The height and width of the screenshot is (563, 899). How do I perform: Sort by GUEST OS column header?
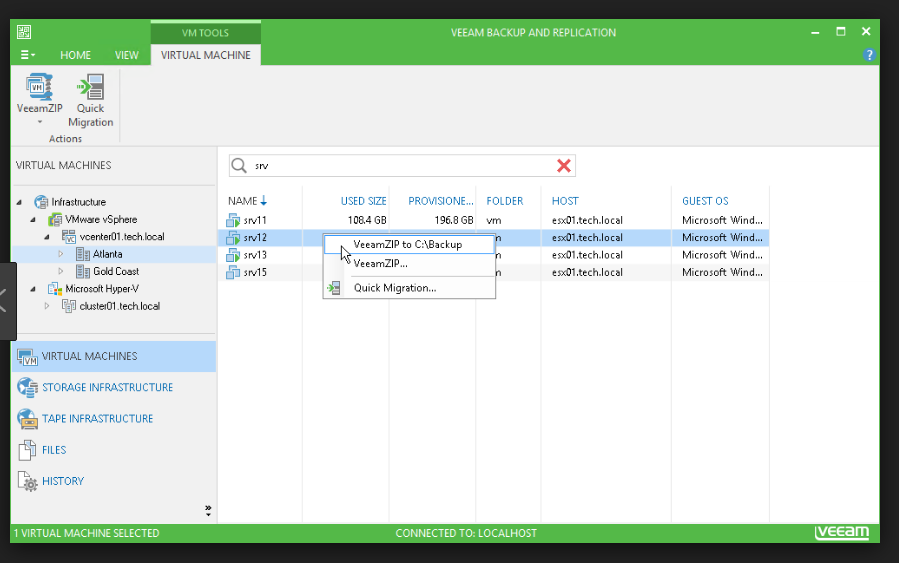(705, 201)
